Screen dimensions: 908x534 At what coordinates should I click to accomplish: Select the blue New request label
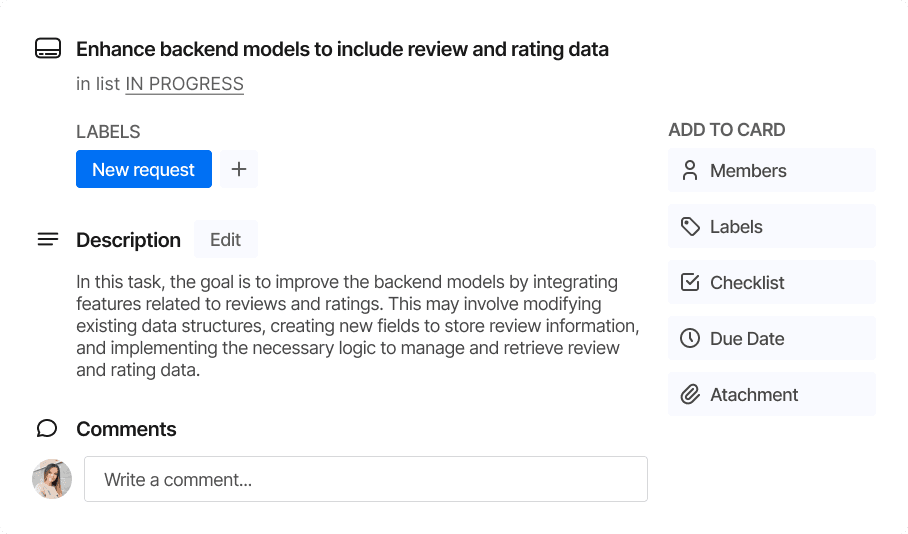coord(143,170)
